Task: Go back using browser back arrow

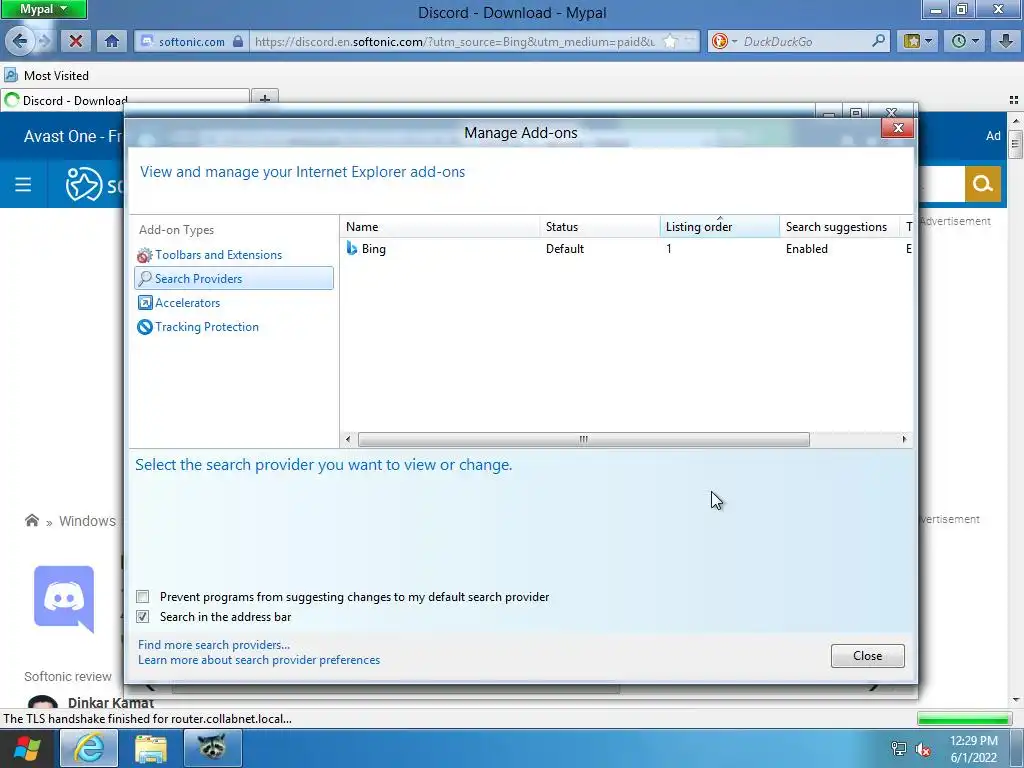Action: tap(19, 41)
